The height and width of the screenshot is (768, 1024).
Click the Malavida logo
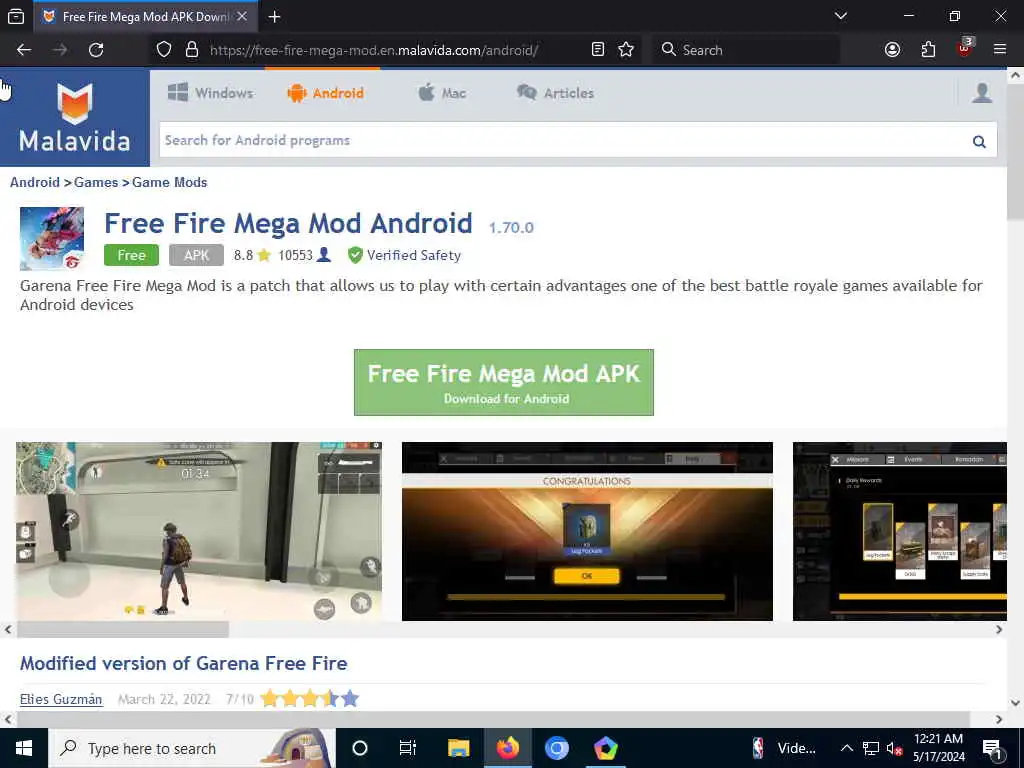click(74, 118)
